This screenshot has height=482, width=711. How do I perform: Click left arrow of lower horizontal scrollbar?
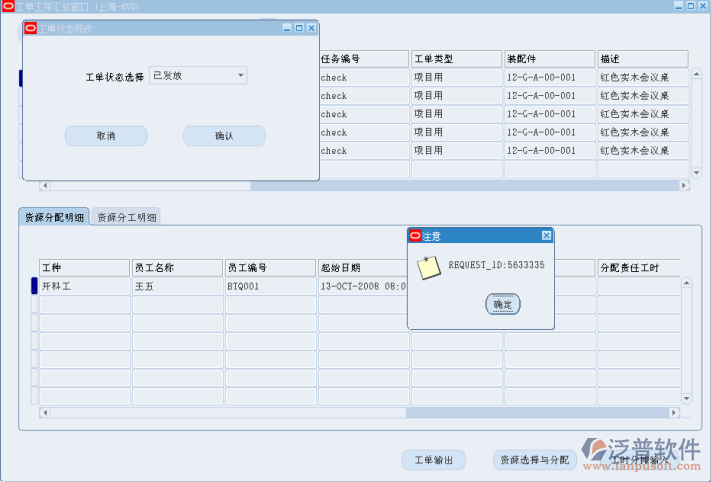(44, 413)
